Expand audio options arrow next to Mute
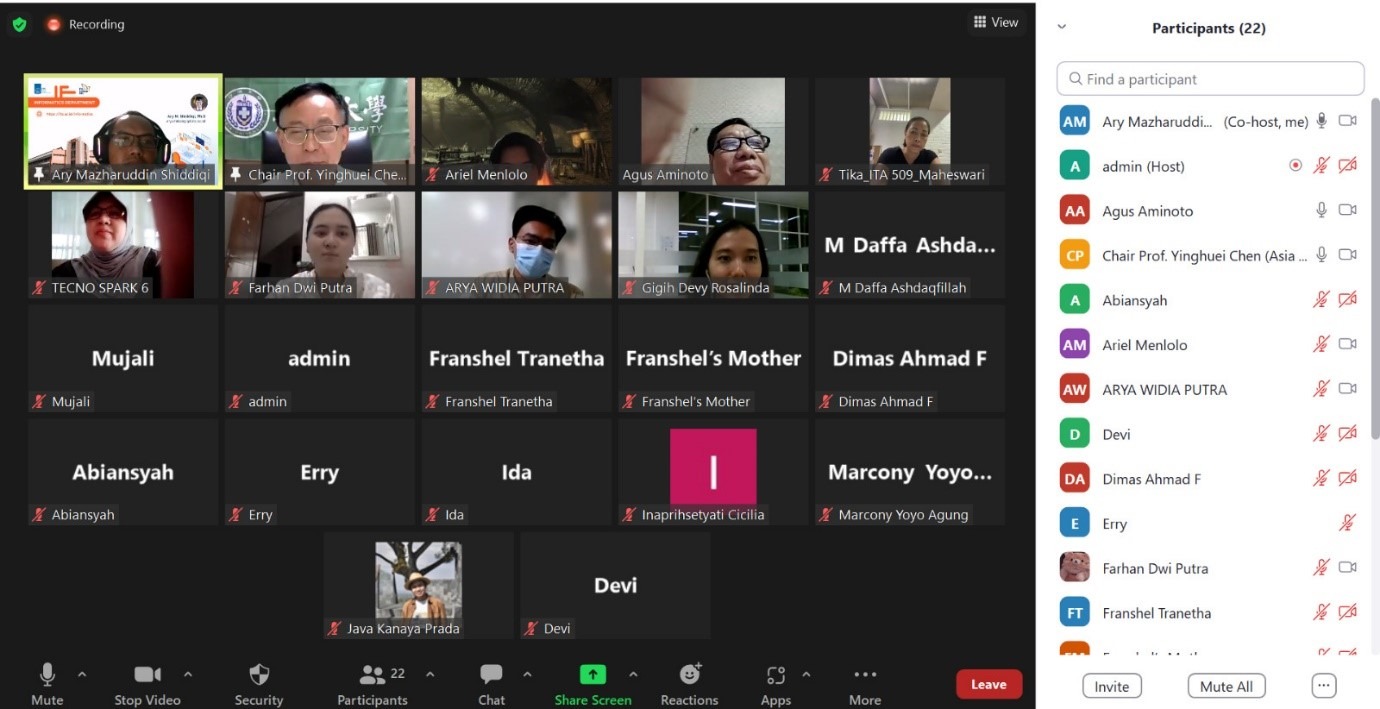 click(x=82, y=674)
